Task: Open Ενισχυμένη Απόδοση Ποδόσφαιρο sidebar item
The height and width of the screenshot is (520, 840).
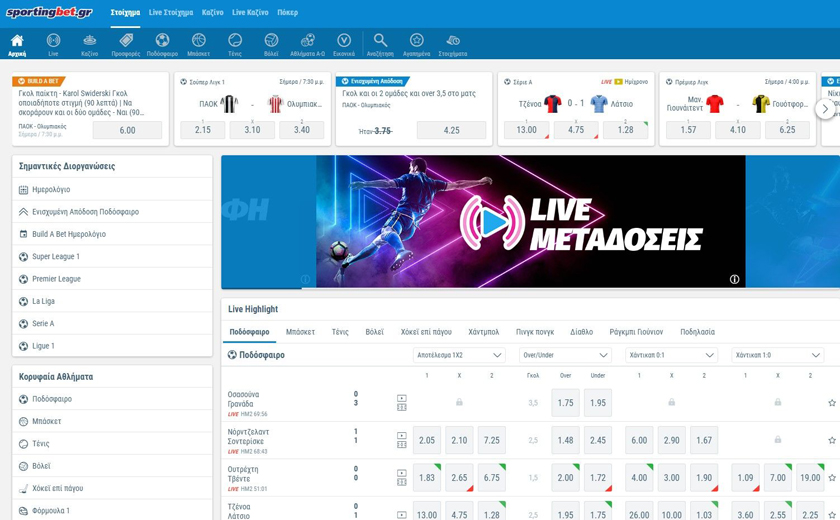Action: click(x=112, y=212)
